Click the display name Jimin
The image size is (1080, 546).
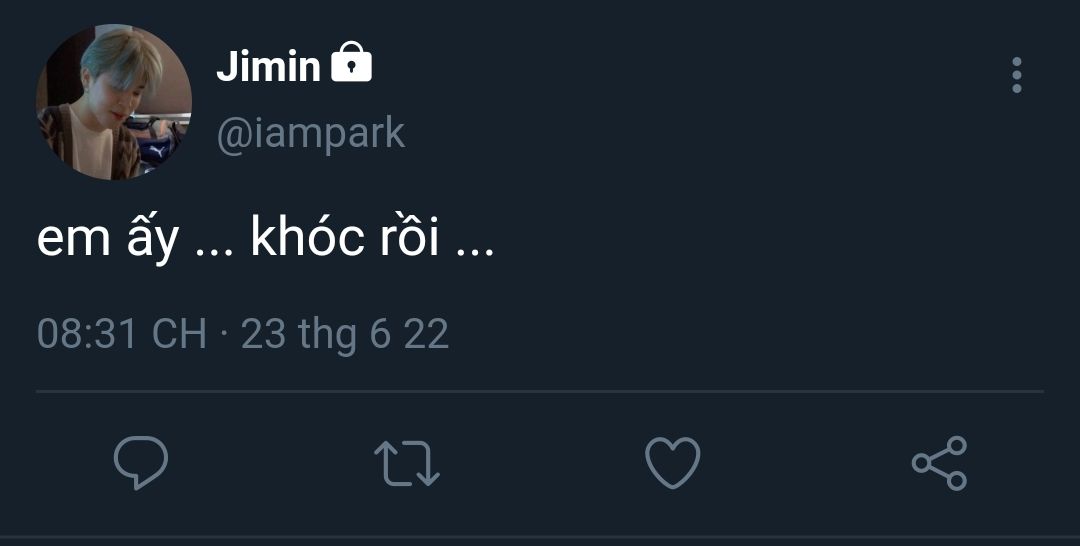[x=268, y=67]
